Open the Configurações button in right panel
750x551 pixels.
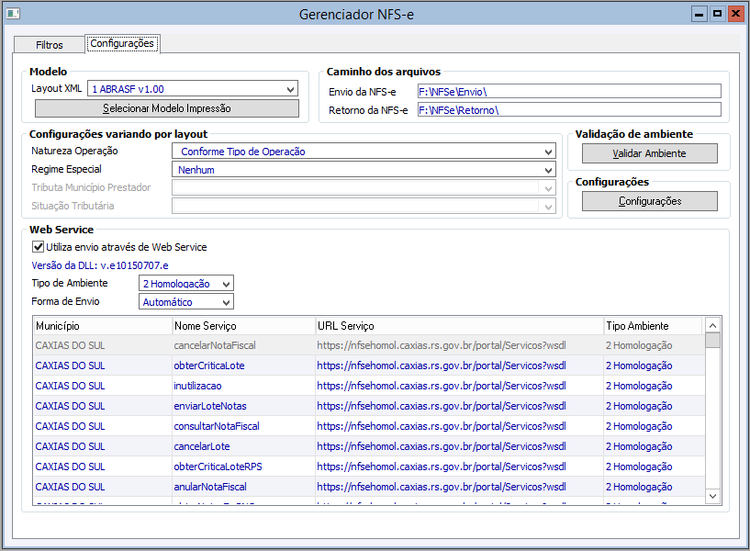pos(650,201)
